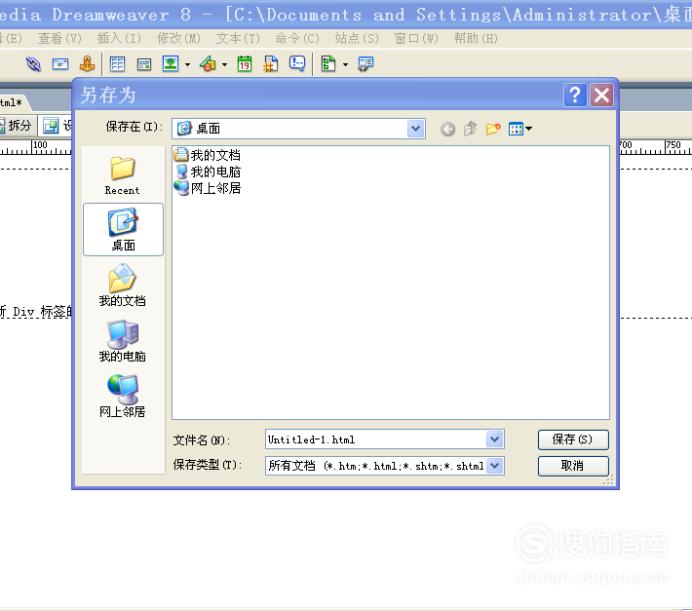This screenshot has height=611, width=692.
Task: Expand the Media icon dropdown arrow
Action: (225, 64)
